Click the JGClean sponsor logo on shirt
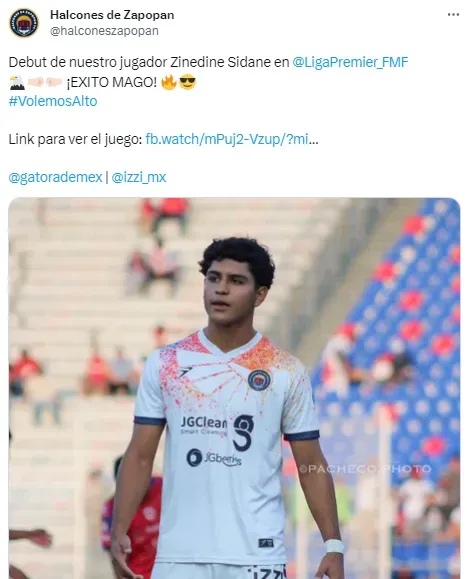This screenshot has width=467, height=579. (x=203, y=425)
